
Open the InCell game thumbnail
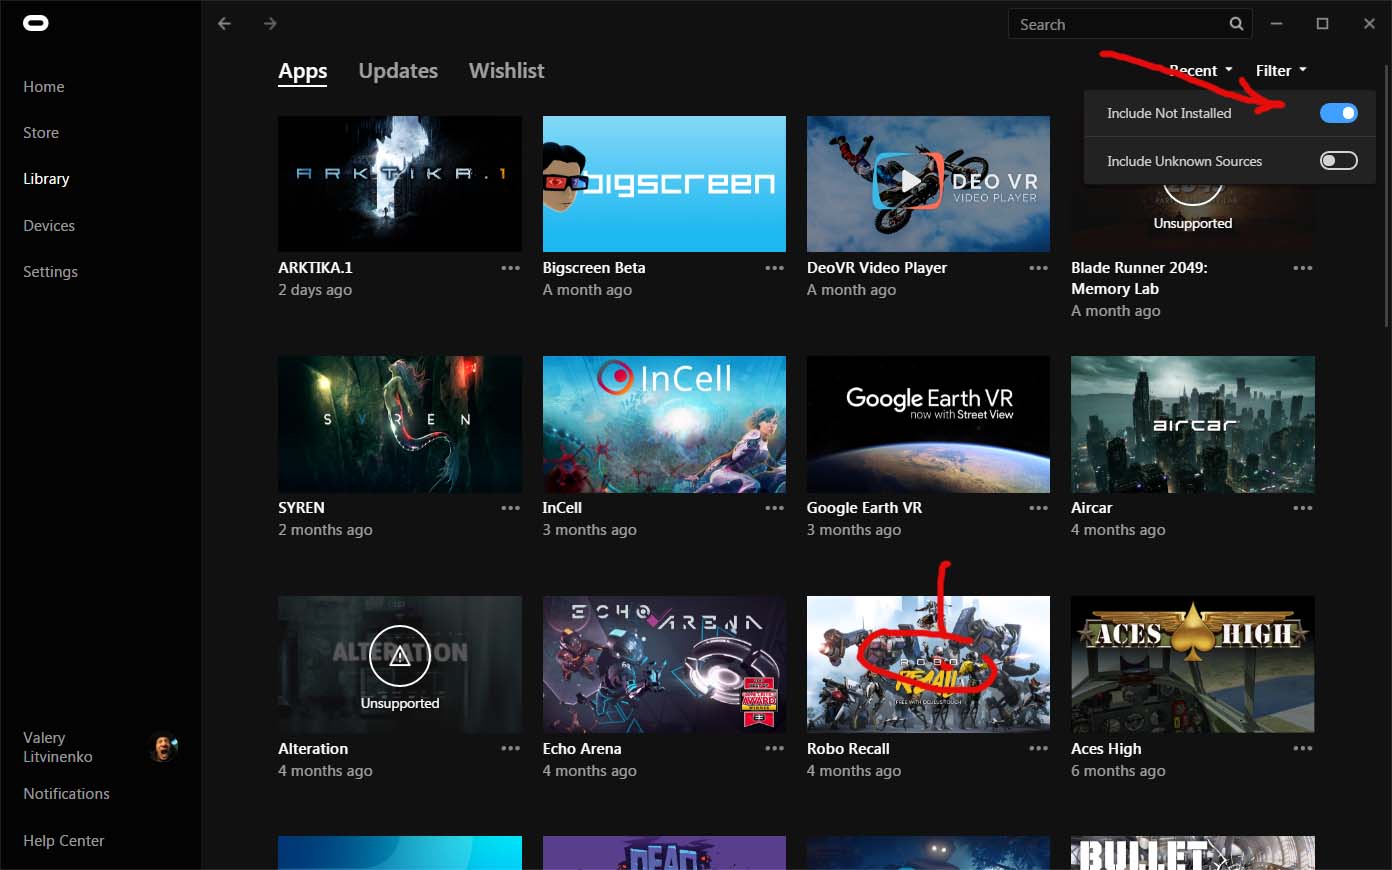click(664, 424)
